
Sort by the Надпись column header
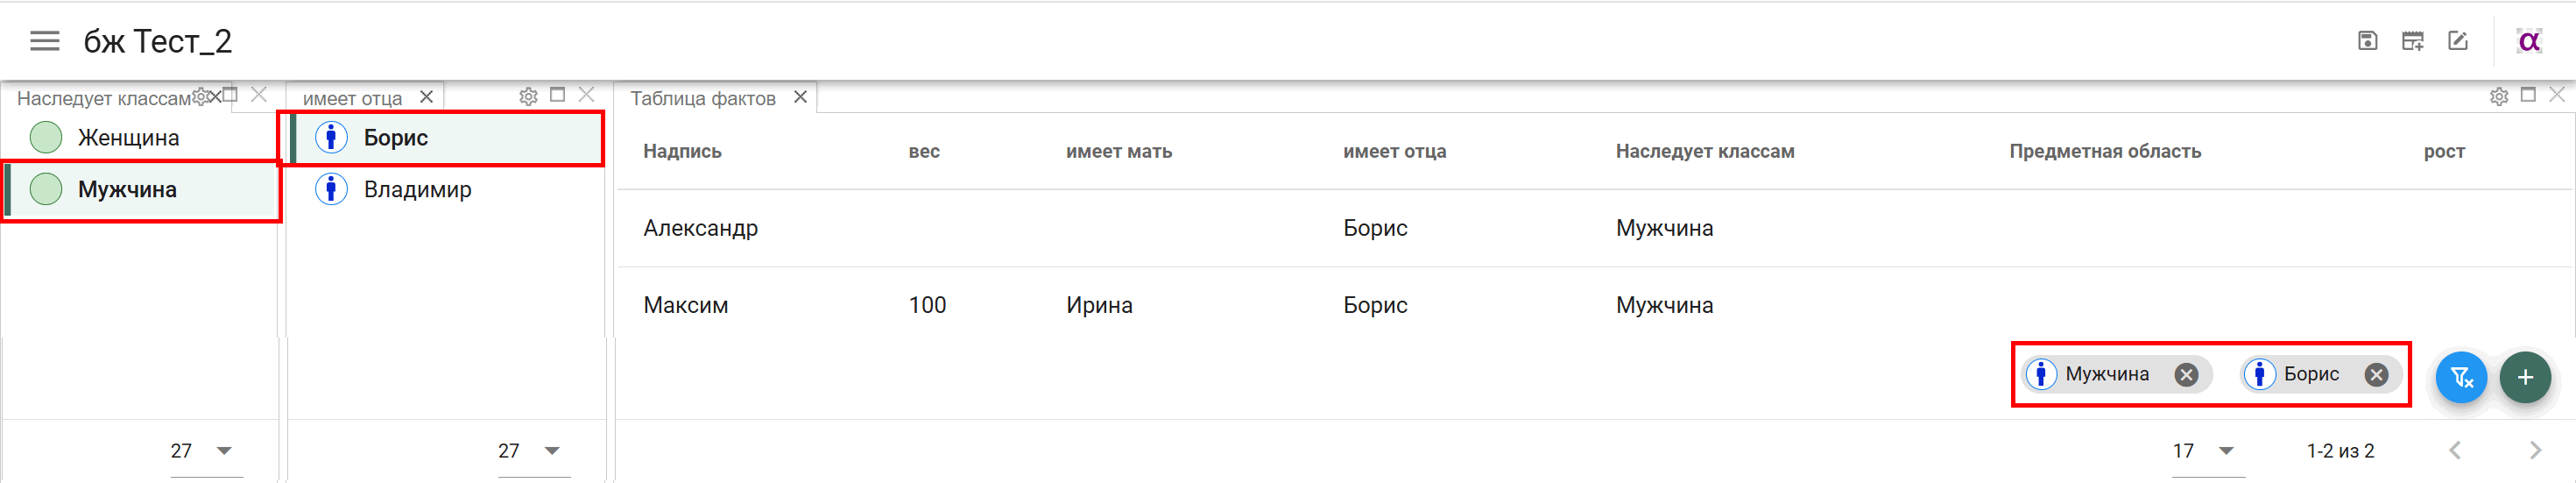click(682, 151)
